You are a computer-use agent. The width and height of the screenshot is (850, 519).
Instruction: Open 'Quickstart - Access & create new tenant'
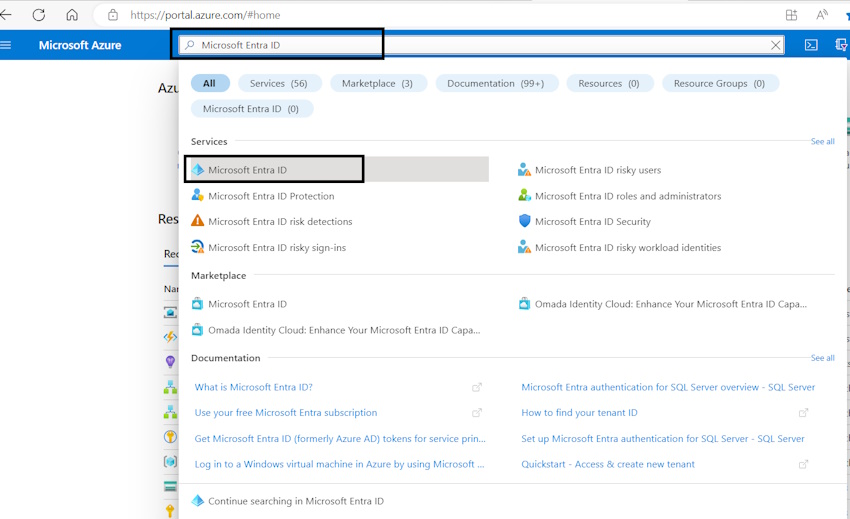(608, 464)
